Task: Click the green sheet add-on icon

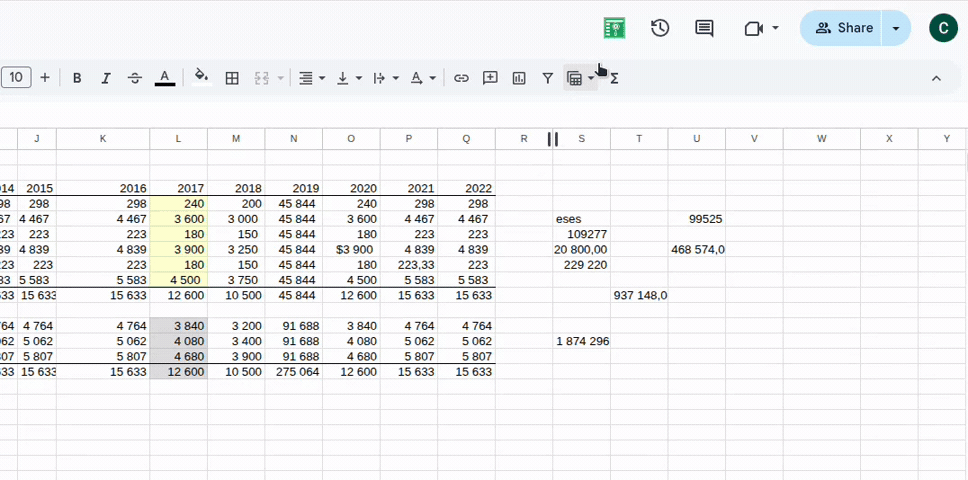Action: [x=614, y=28]
